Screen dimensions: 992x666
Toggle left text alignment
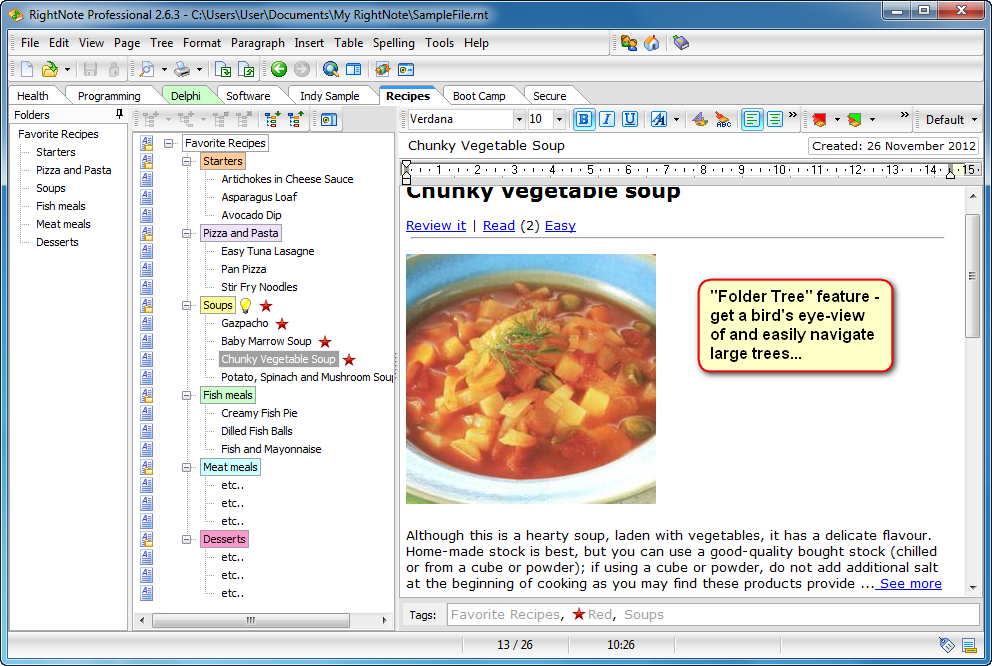(752, 119)
